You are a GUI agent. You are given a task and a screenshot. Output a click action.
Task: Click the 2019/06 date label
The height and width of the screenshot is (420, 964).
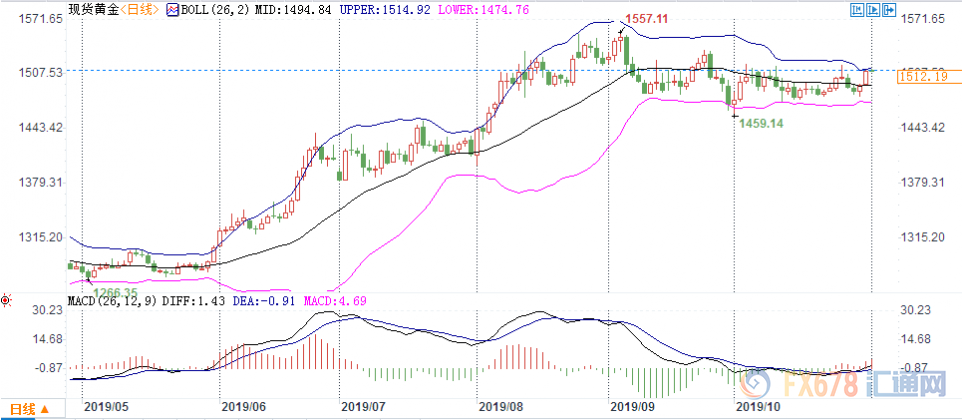[243, 406]
